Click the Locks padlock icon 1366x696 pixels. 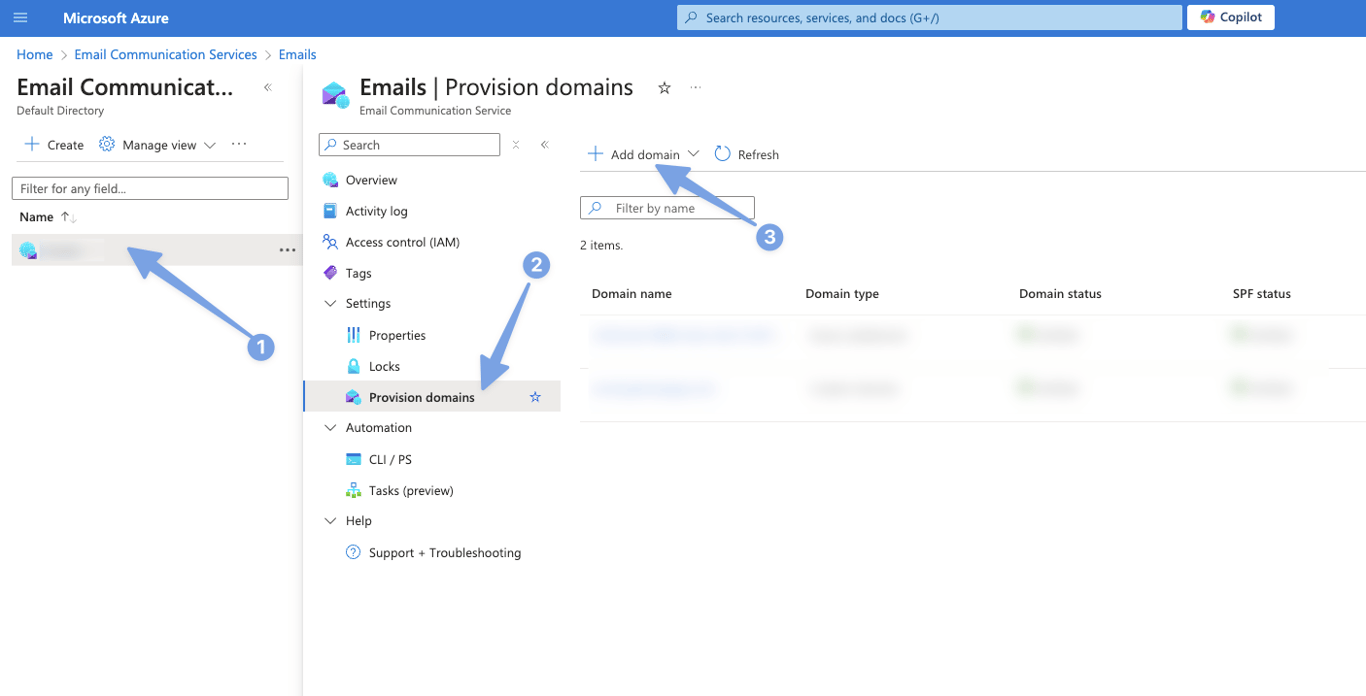353,366
